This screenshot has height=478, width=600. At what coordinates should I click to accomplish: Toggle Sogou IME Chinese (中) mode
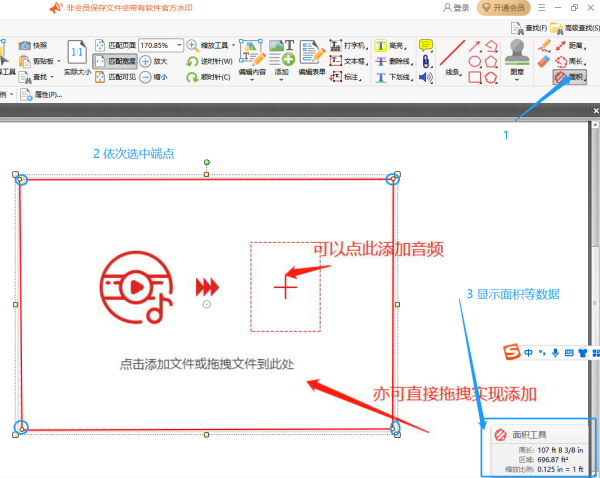(528, 352)
